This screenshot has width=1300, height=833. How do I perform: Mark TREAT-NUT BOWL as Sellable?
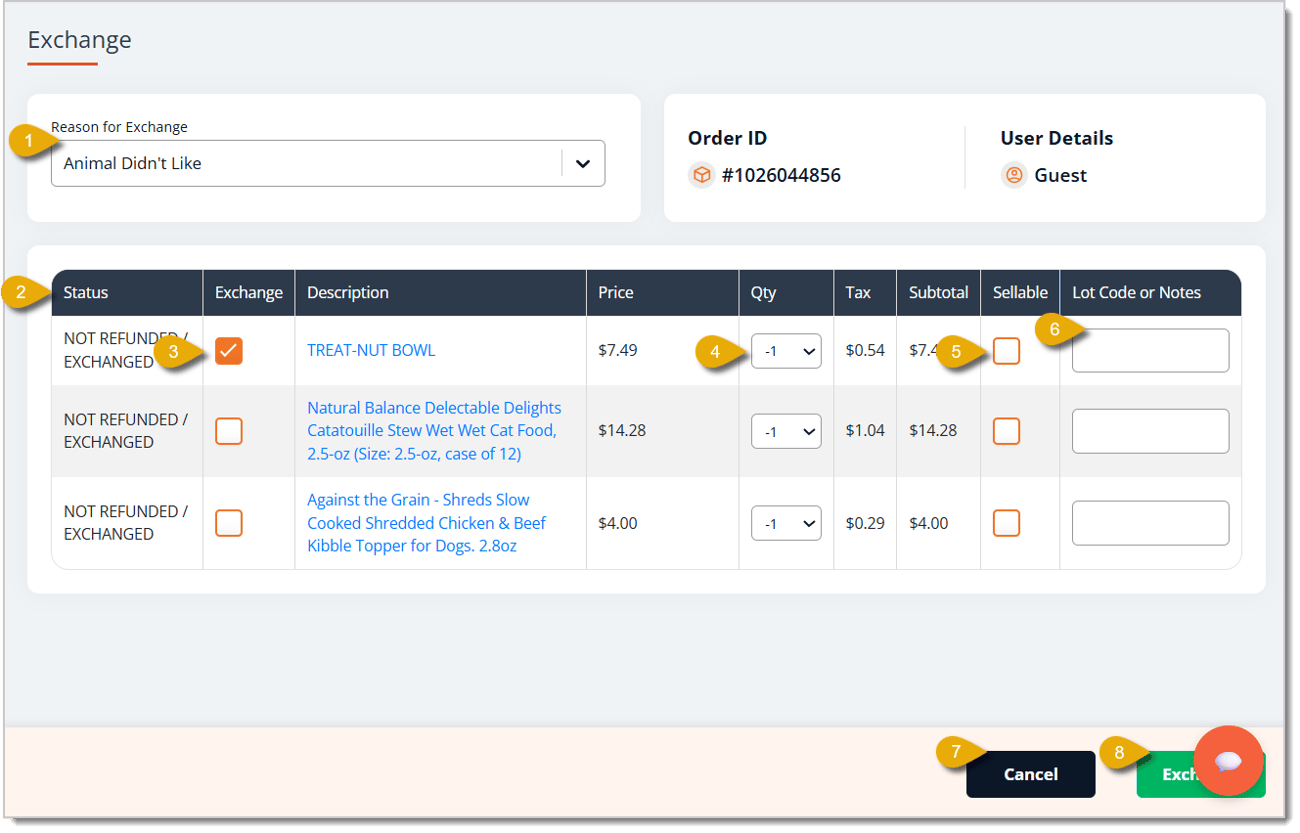pos(1006,351)
